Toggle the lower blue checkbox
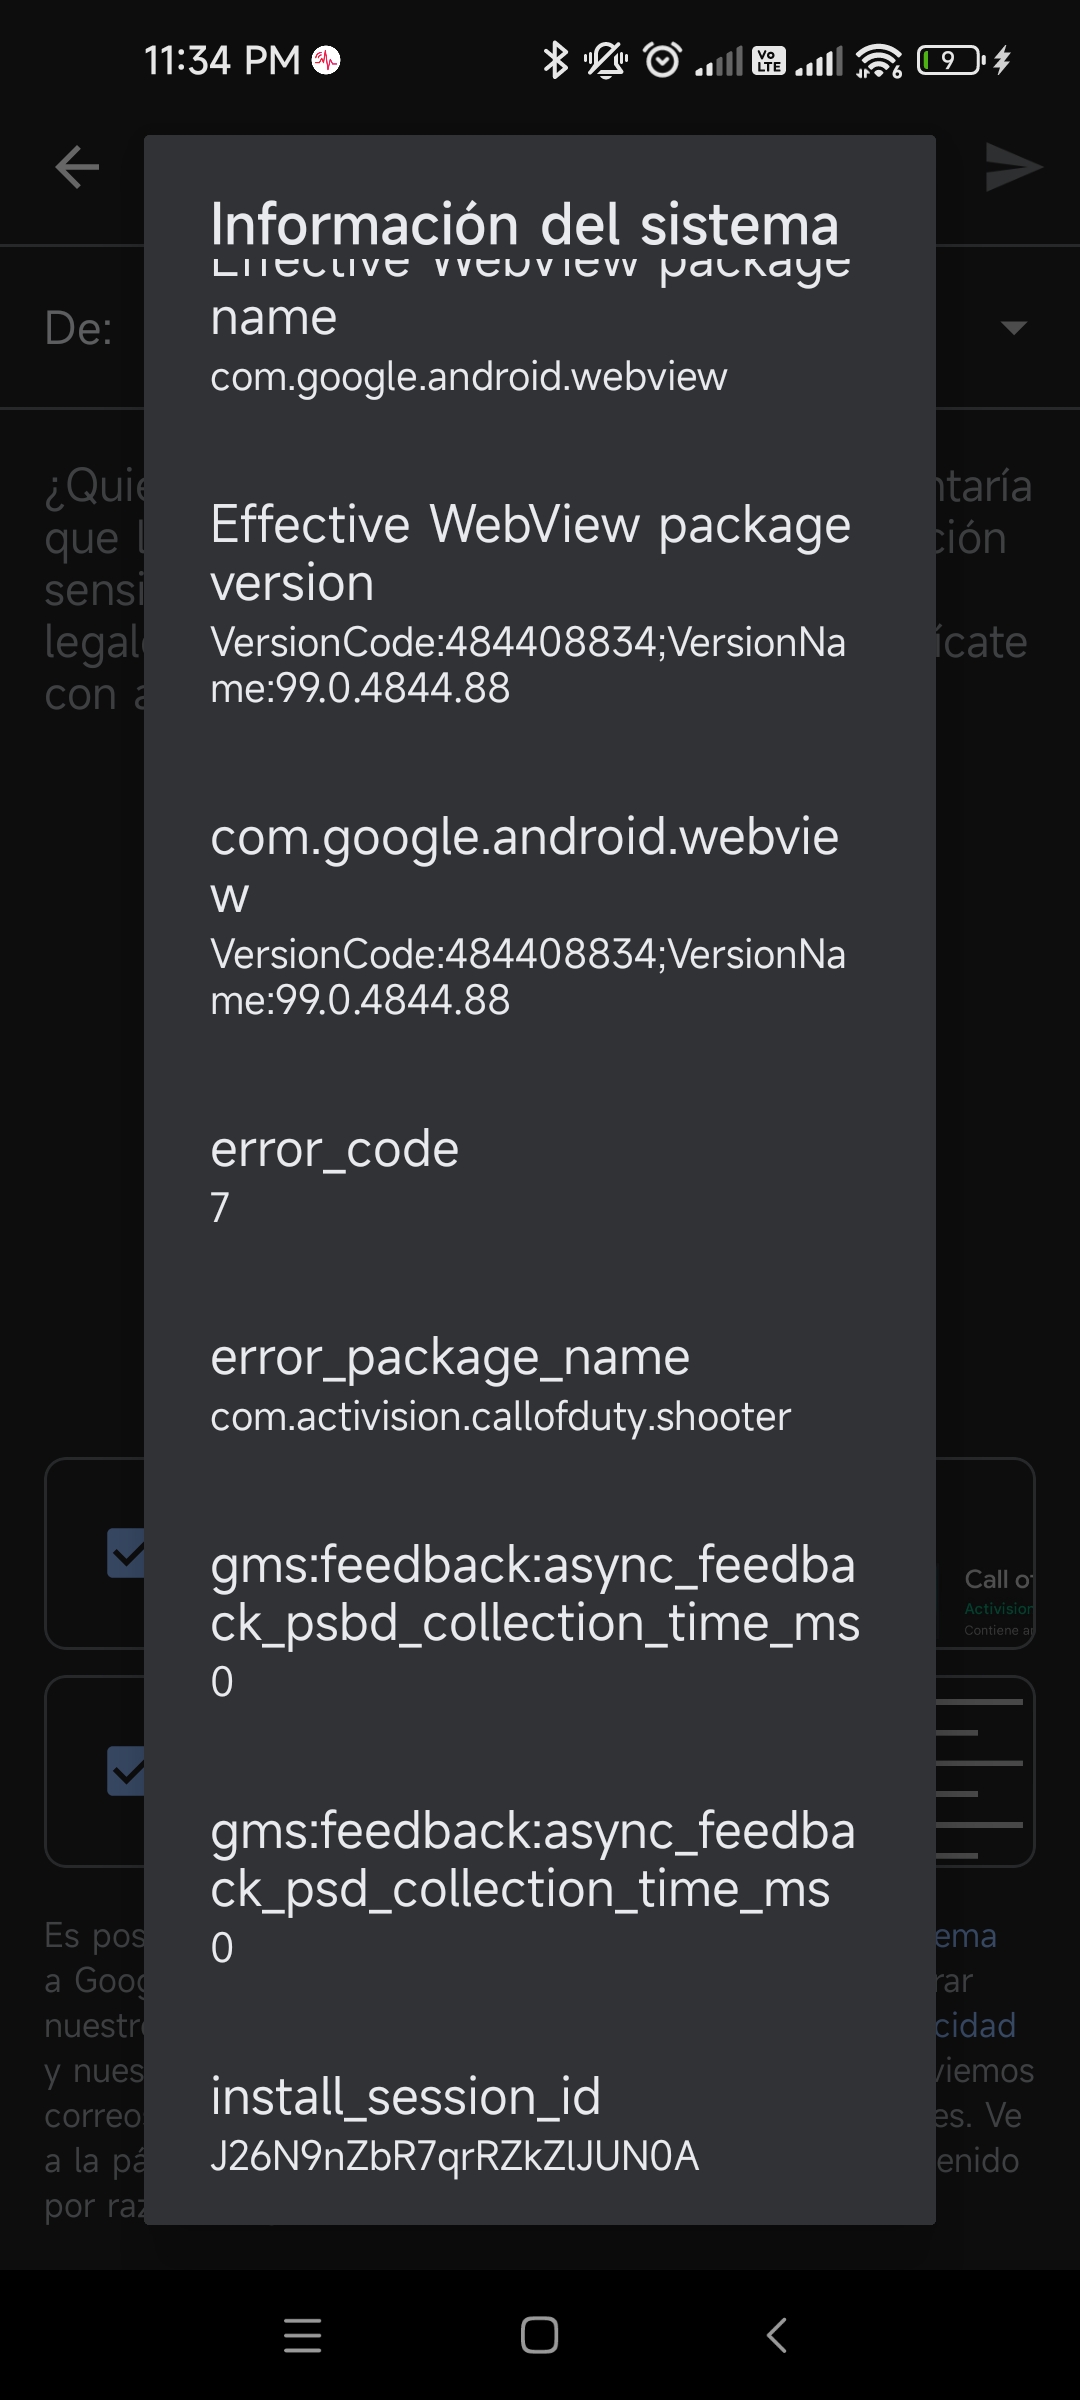This screenshot has width=1080, height=2400. (x=126, y=1771)
